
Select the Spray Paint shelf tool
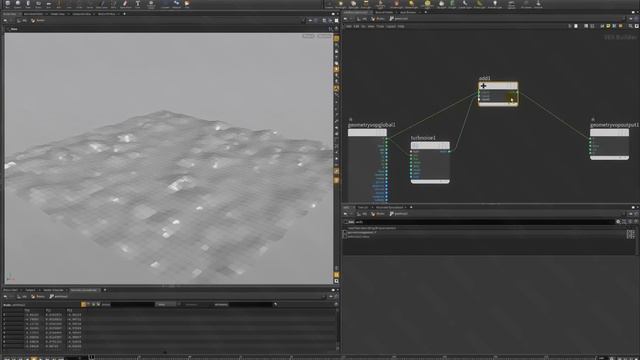[125, 4]
